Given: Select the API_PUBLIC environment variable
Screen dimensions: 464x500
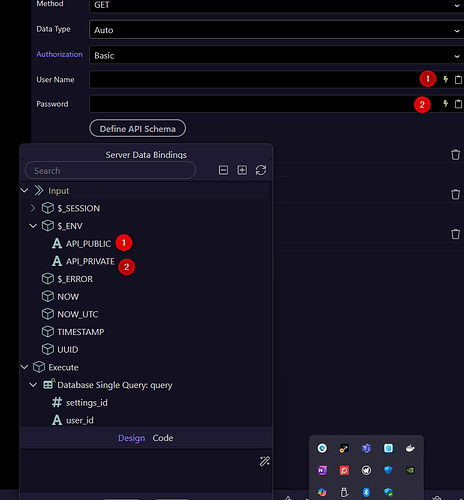Looking at the screenshot, I should pos(88,244).
